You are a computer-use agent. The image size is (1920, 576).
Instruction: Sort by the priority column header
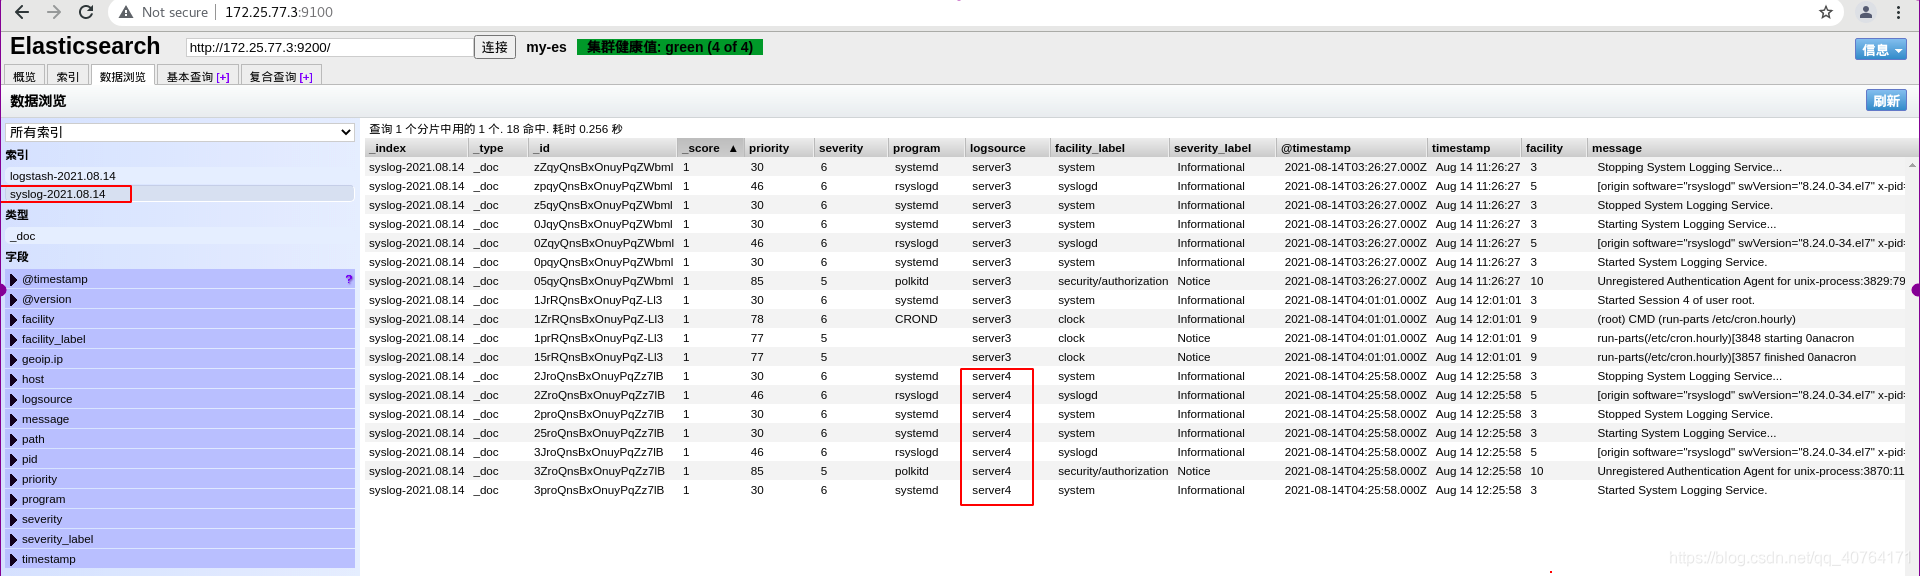coord(779,148)
